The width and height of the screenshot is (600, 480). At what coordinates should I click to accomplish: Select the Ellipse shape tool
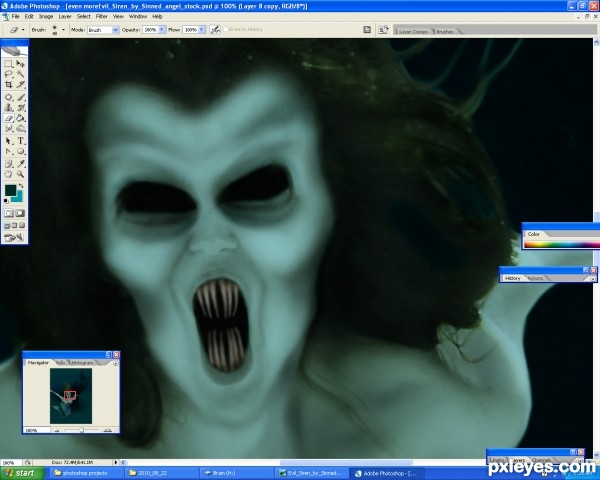tap(21, 151)
